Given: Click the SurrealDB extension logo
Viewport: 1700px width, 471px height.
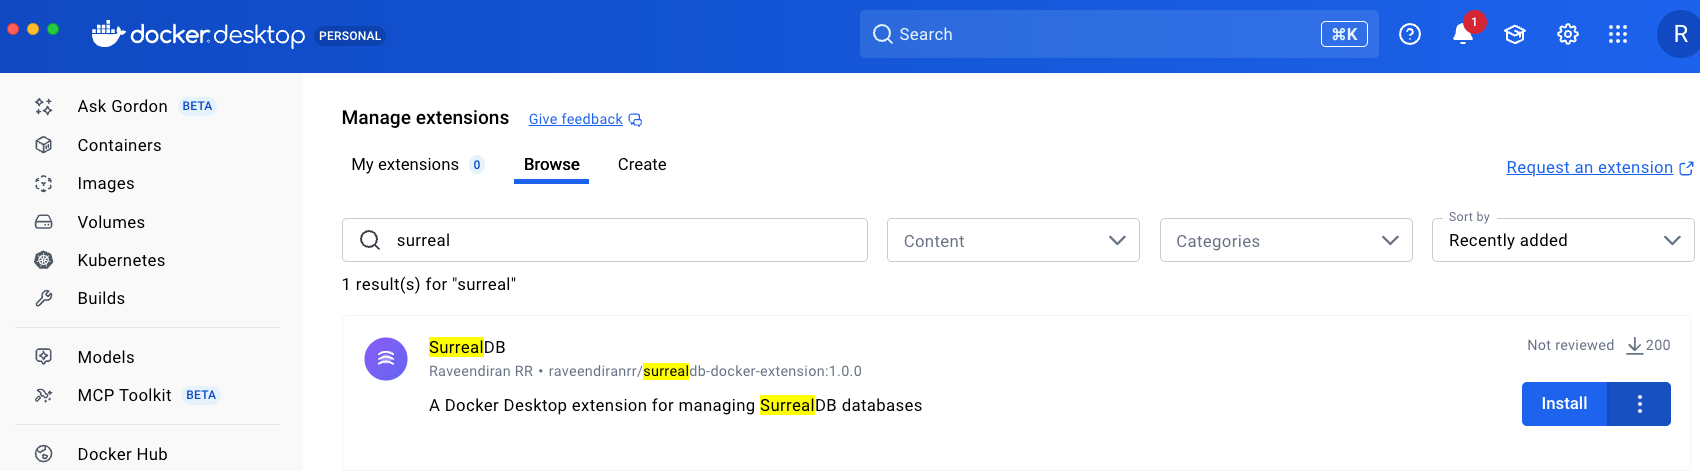Looking at the screenshot, I should click(x=386, y=359).
